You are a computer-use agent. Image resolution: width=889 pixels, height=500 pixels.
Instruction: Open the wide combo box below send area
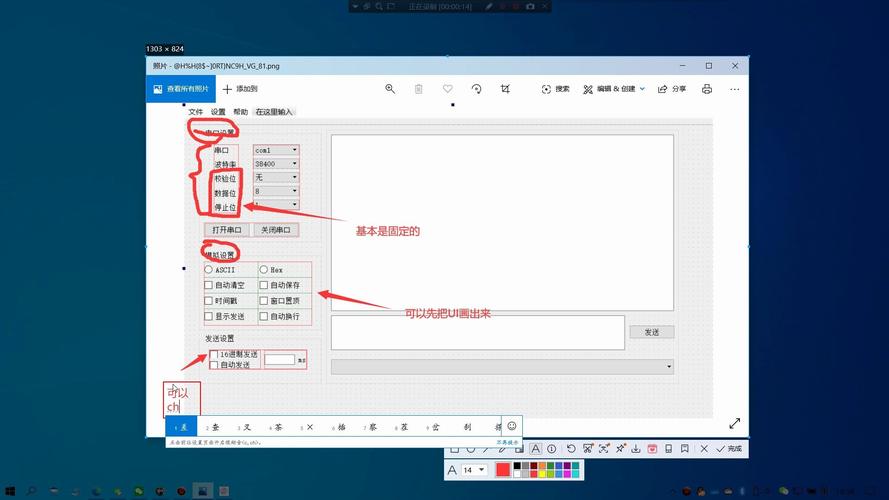tap(502, 366)
